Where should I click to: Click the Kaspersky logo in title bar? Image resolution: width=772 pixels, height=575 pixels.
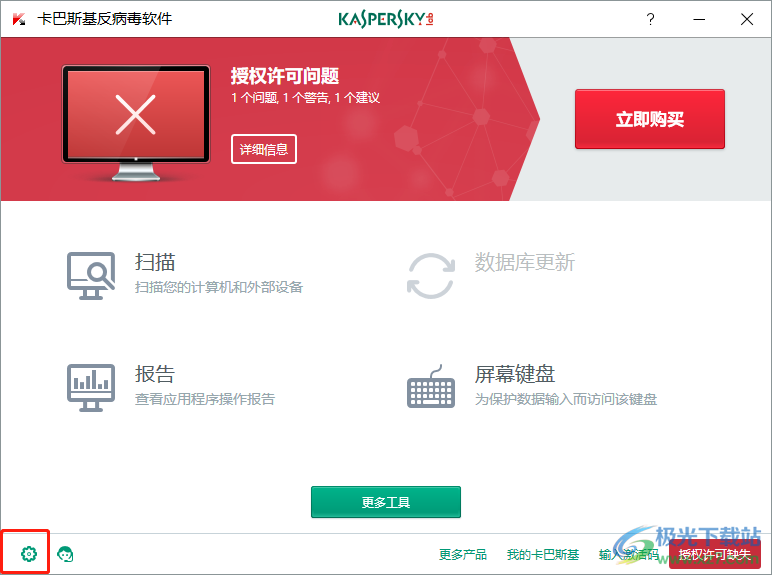click(x=386, y=19)
